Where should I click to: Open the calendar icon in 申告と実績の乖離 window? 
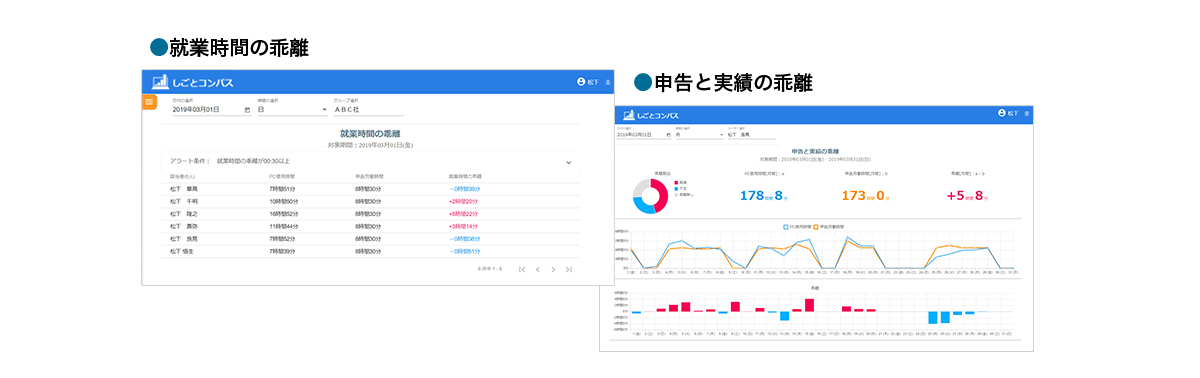tap(668, 134)
